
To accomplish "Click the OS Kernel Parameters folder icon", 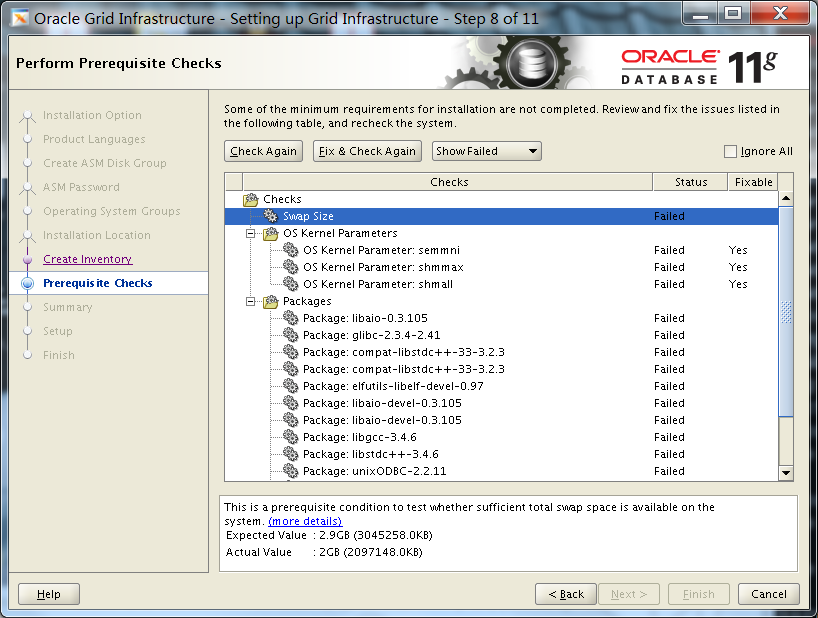I will 271,233.
